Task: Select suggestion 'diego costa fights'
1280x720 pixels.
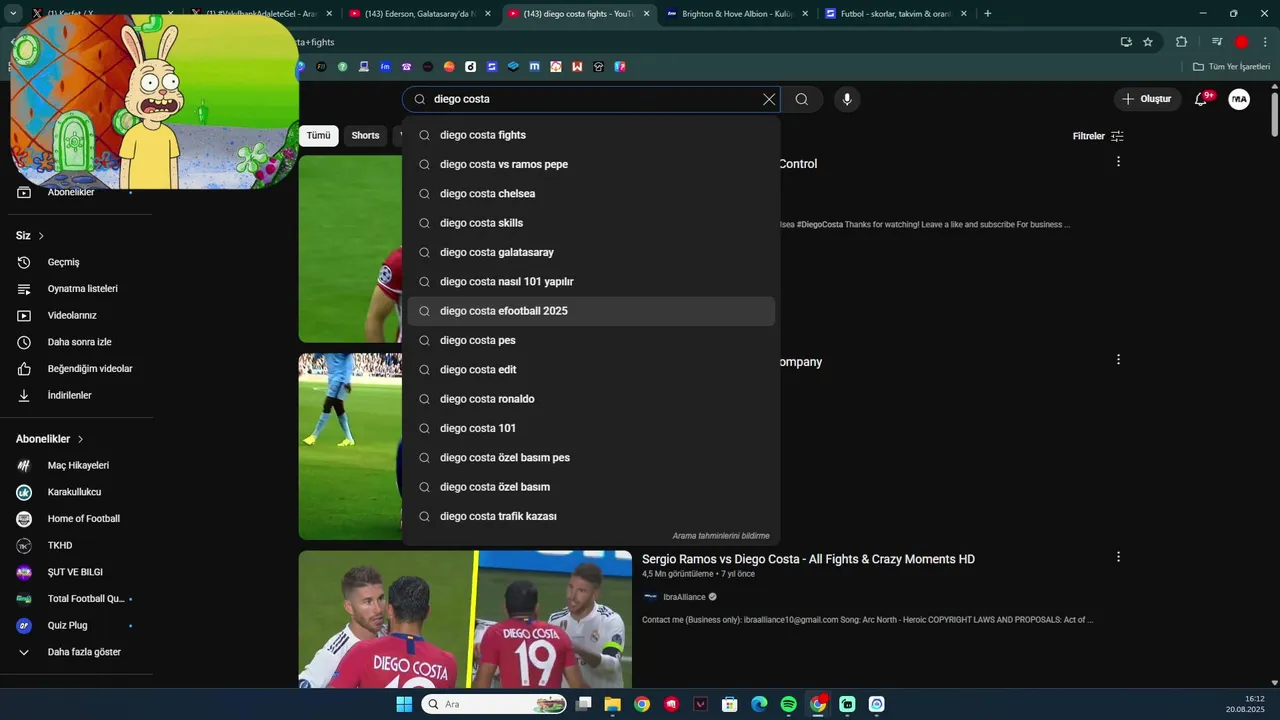Action: pyautogui.click(x=591, y=135)
